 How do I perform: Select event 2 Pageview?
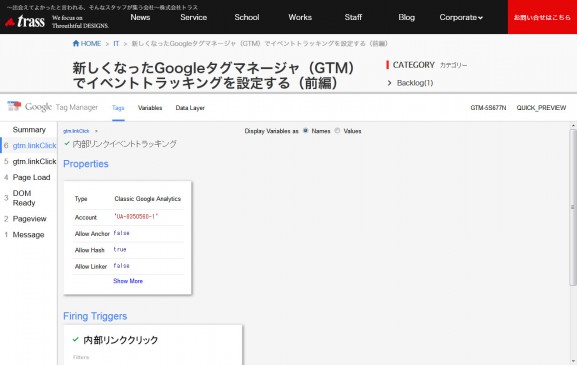pyautogui.click(x=29, y=219)
